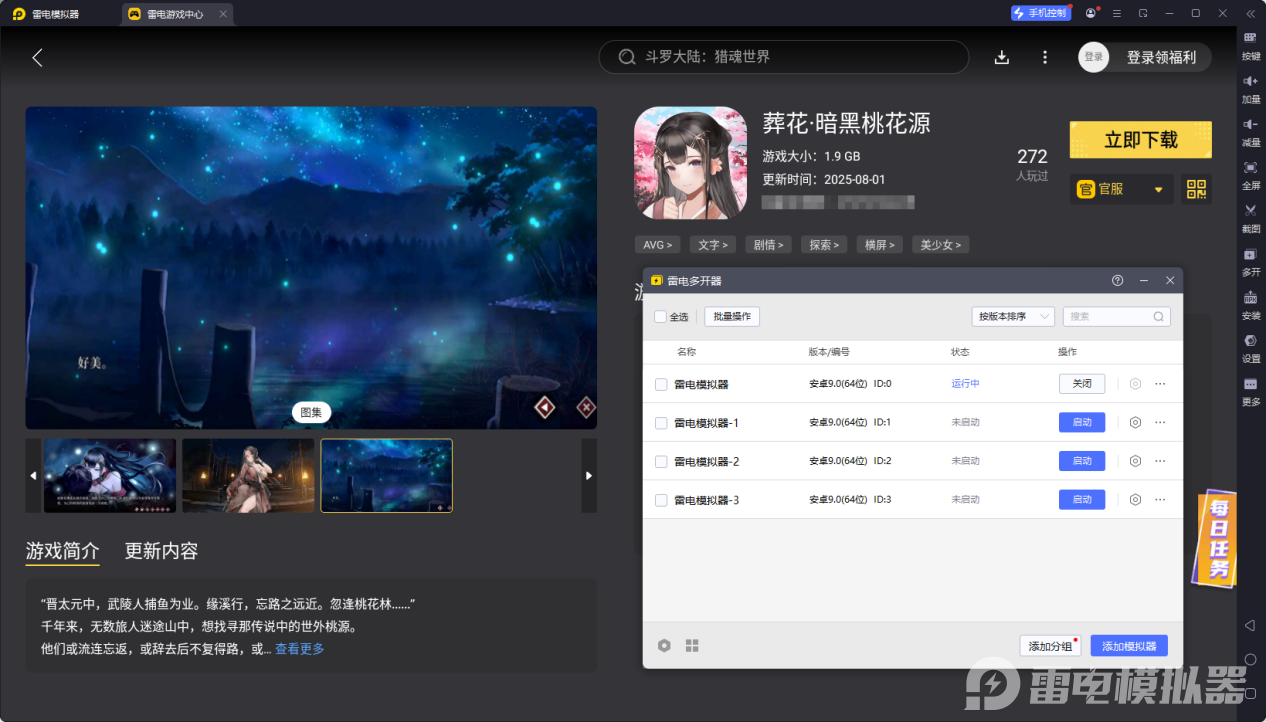Click the AVG genre tag
The height and width of the screenshot is (722, 1266).
tap(657, 245)
